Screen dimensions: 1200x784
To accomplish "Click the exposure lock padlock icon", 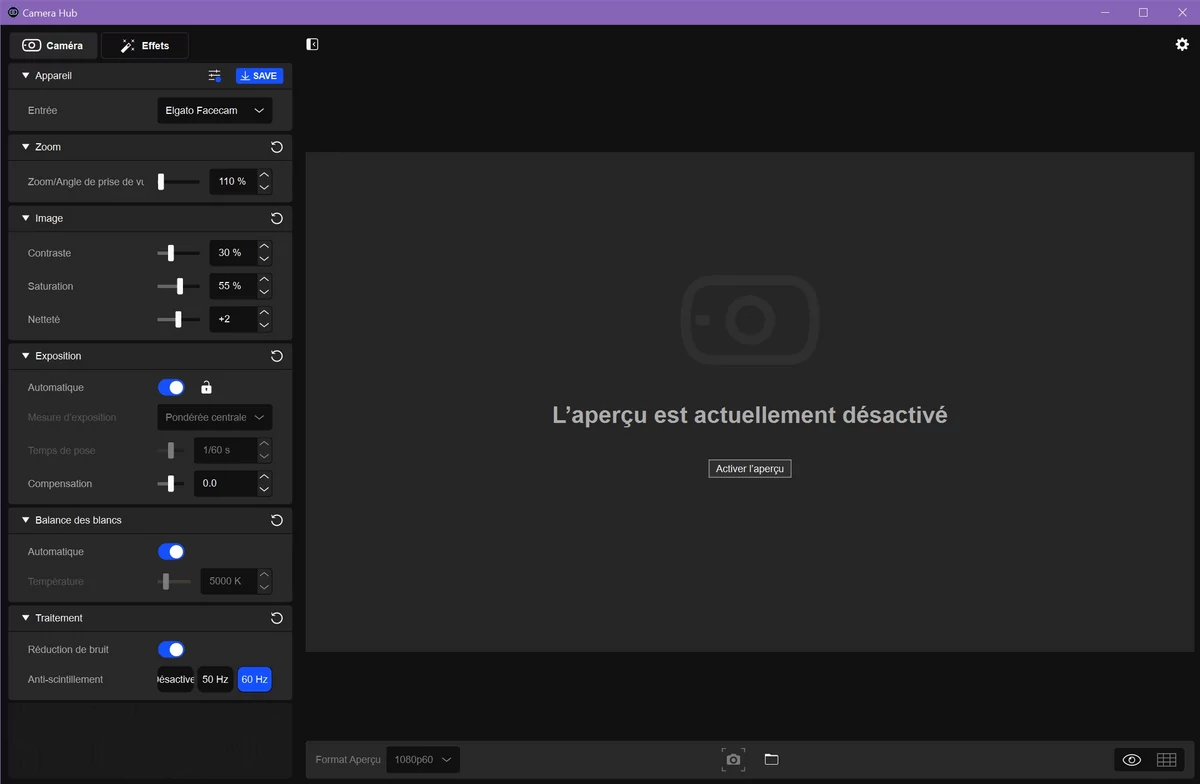I will (206, 388).
